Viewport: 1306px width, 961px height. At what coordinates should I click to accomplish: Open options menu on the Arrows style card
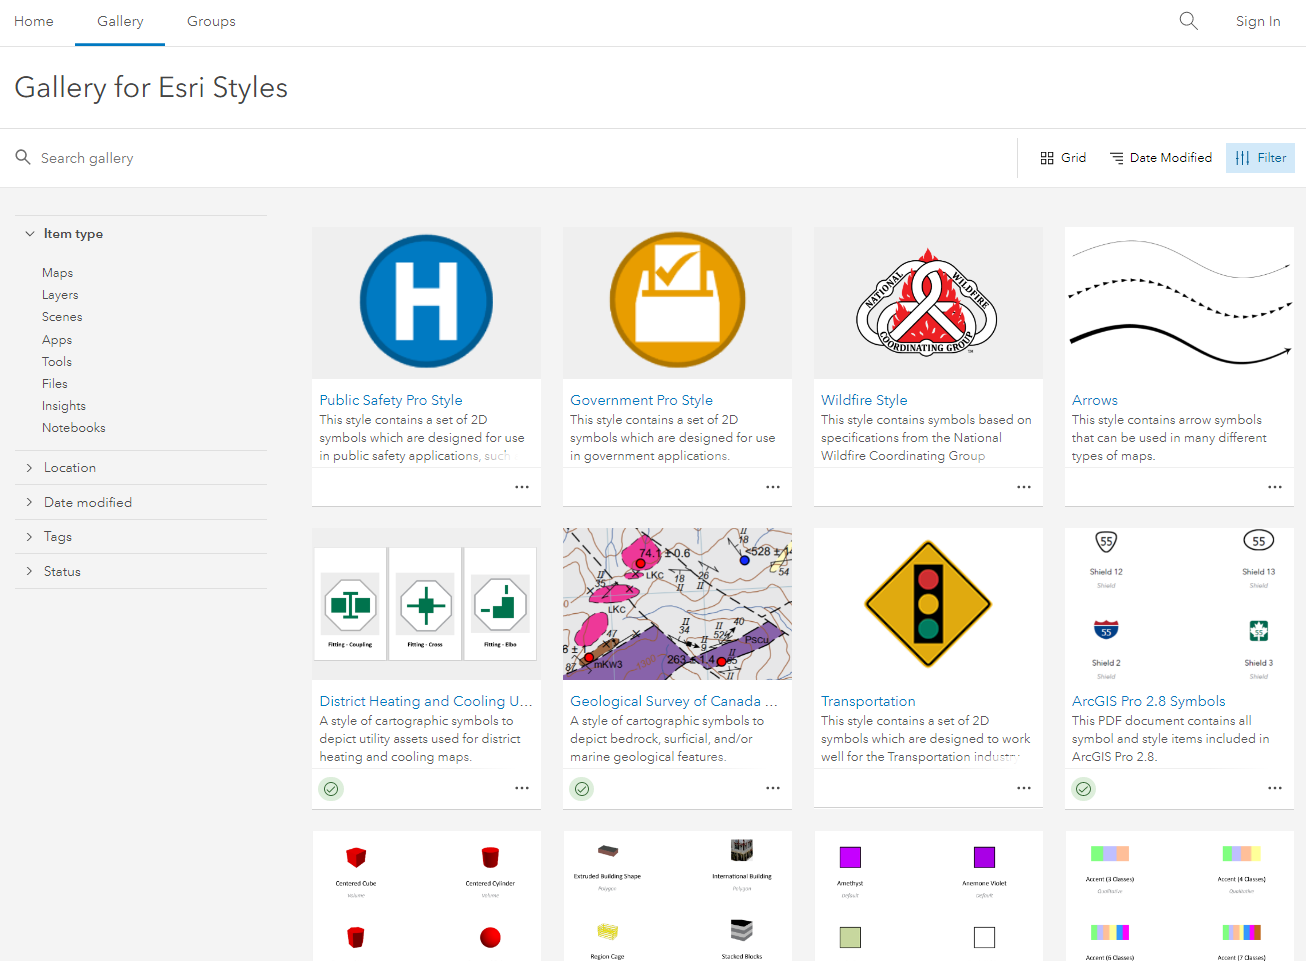click(1274, 487)
